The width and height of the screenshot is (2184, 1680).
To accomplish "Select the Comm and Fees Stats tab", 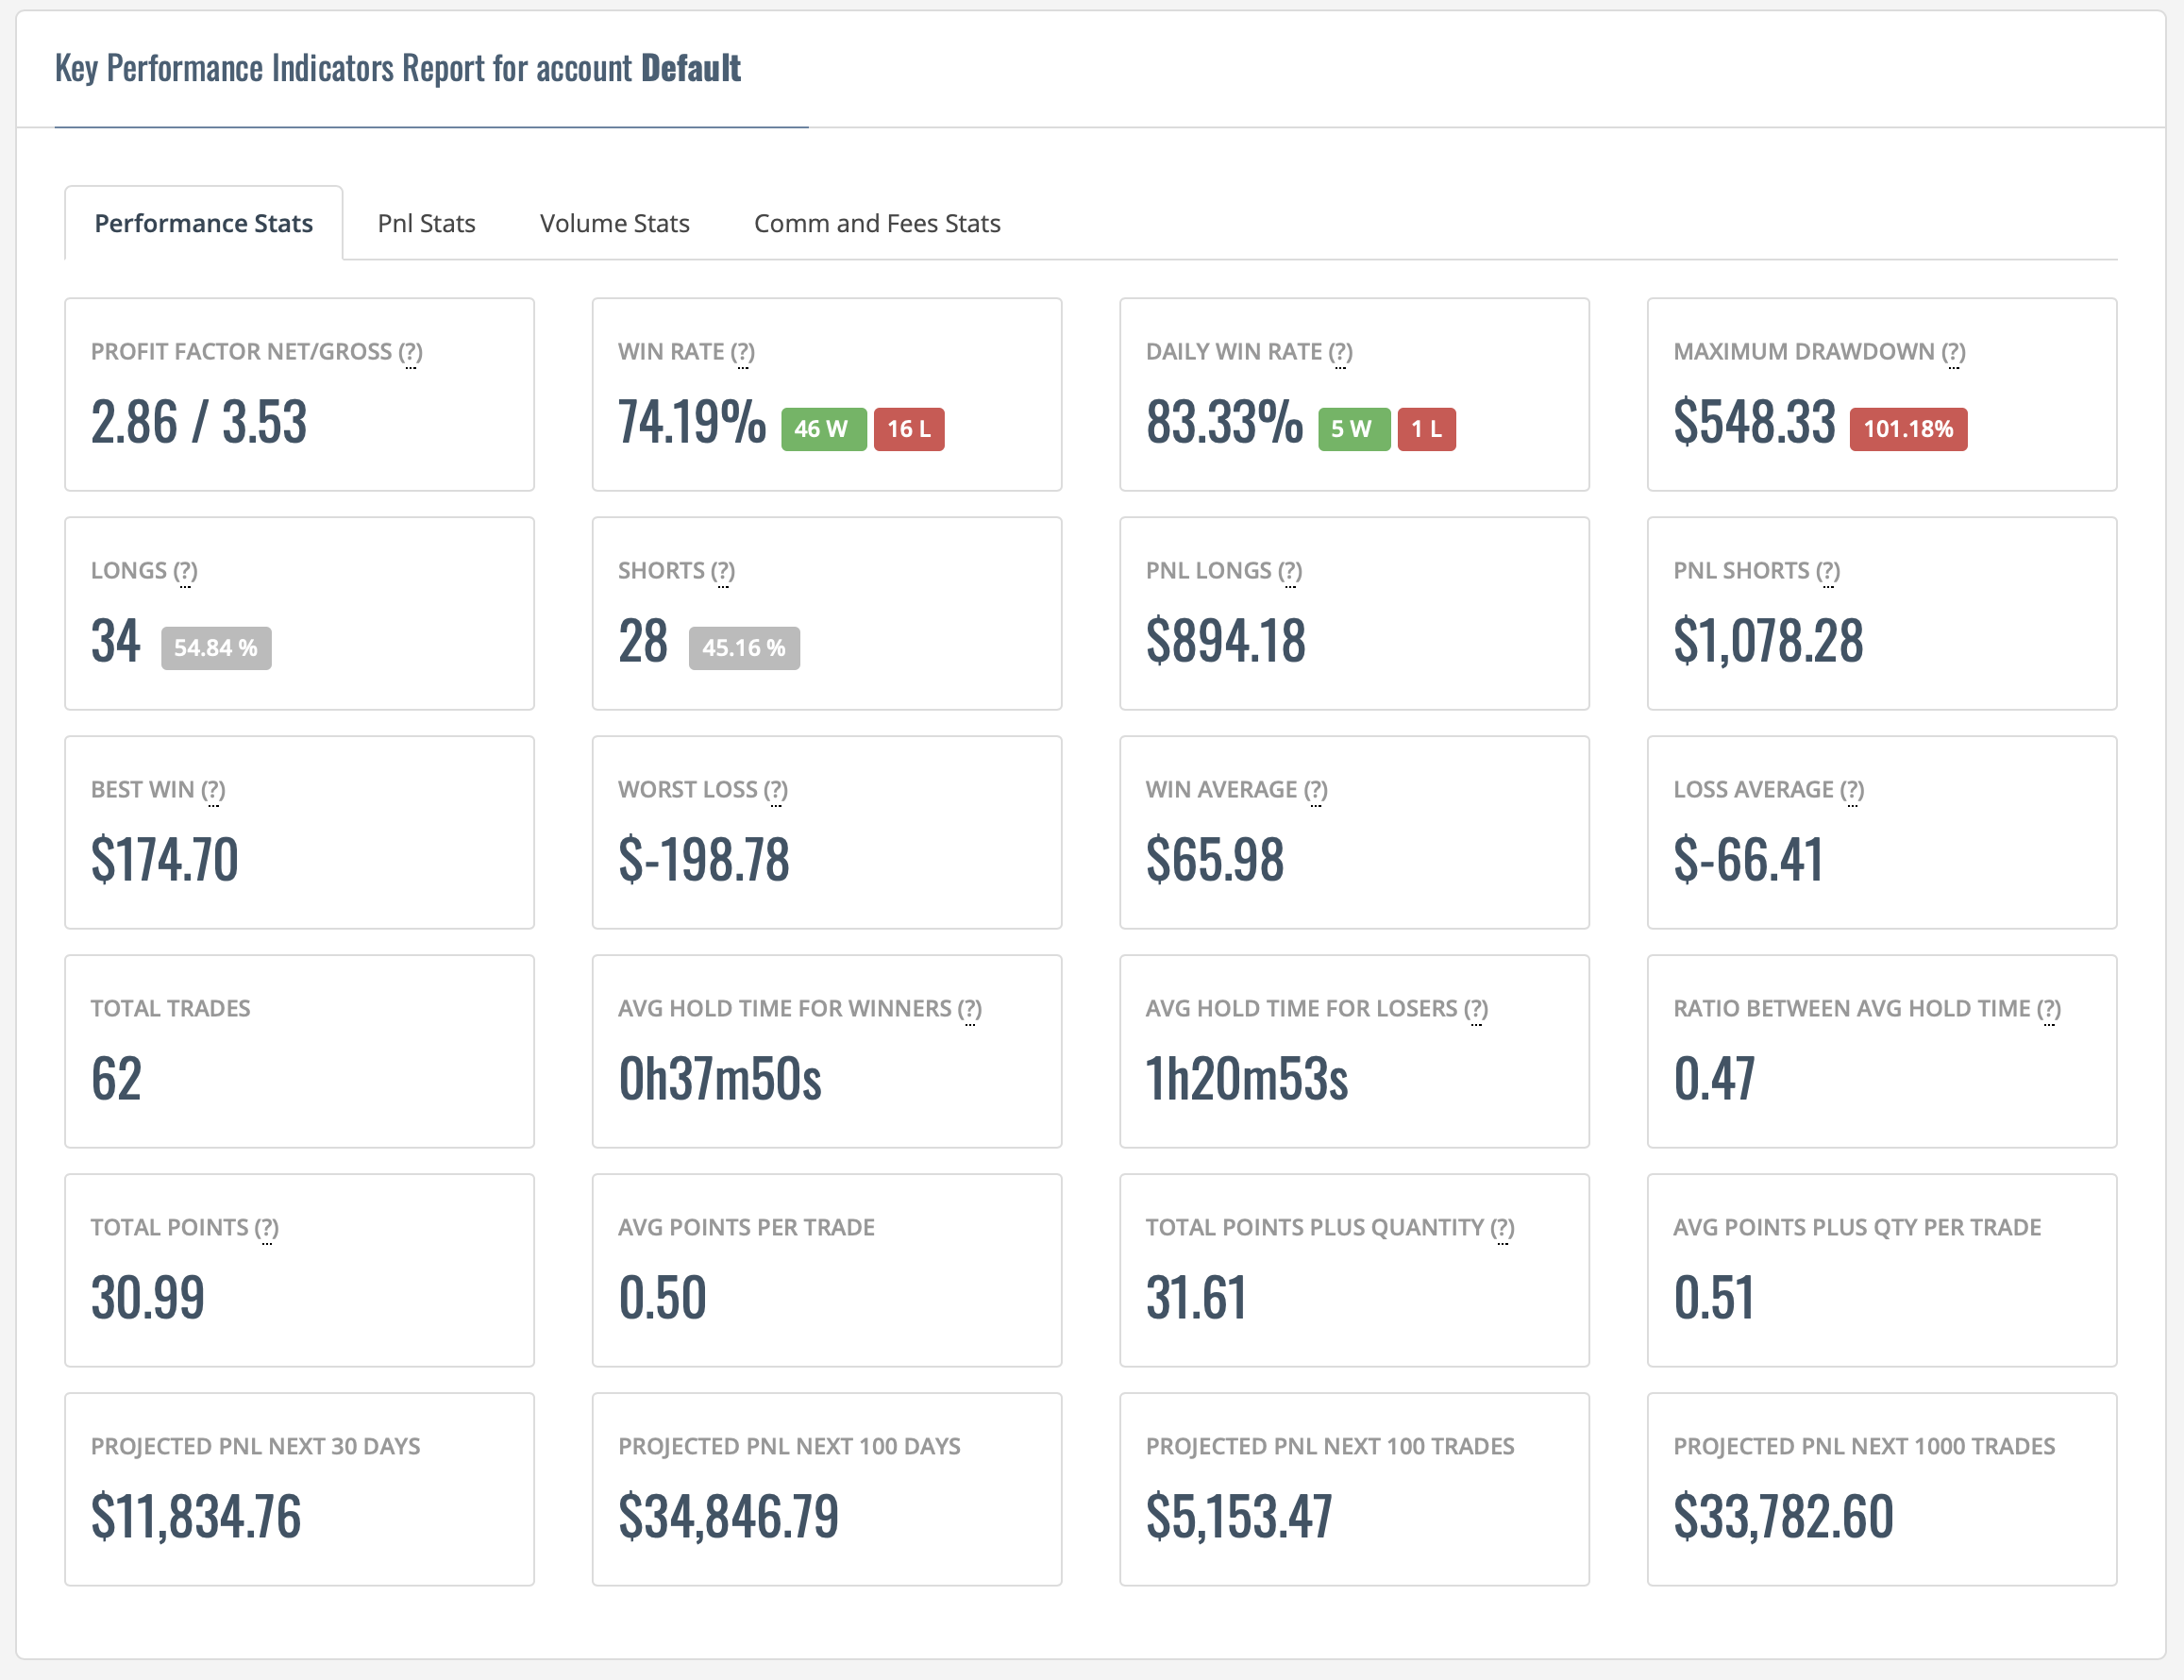I will point(877,223).
